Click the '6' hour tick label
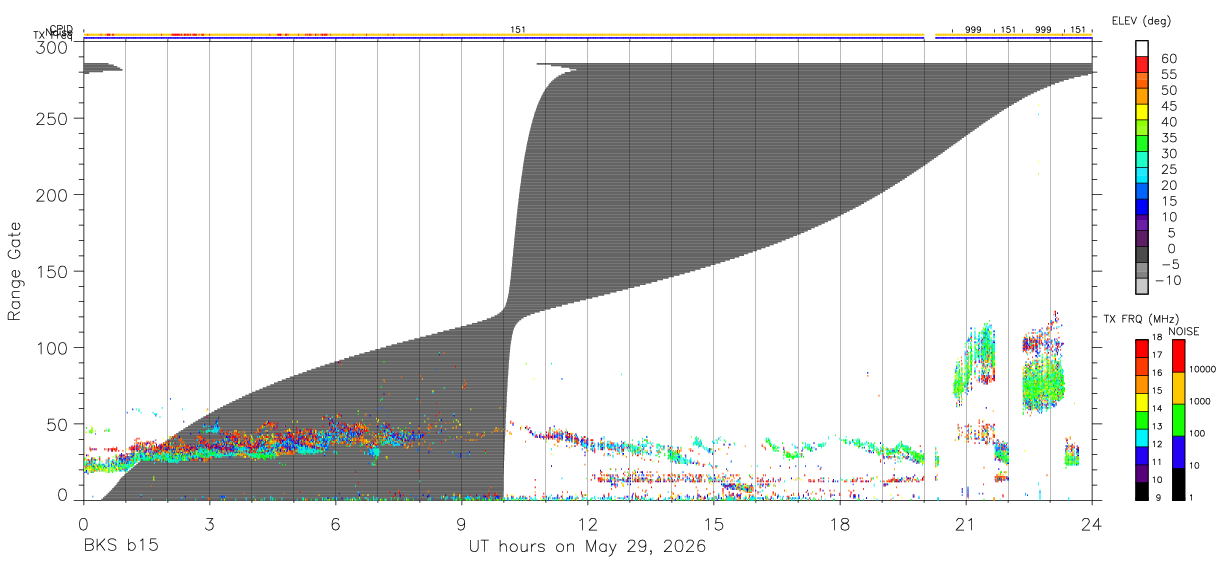Screen dimensions: 1228x567 [x=335, y=522]
